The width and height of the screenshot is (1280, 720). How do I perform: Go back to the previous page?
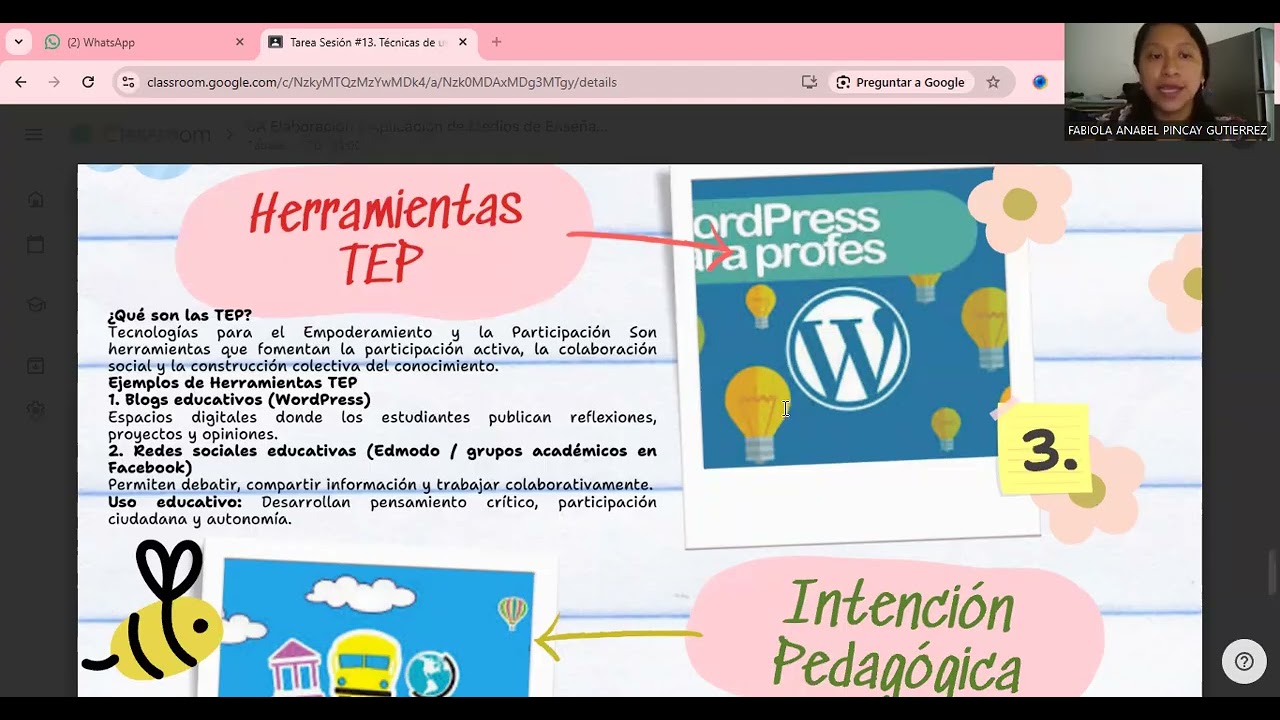(x=21, y=82)
